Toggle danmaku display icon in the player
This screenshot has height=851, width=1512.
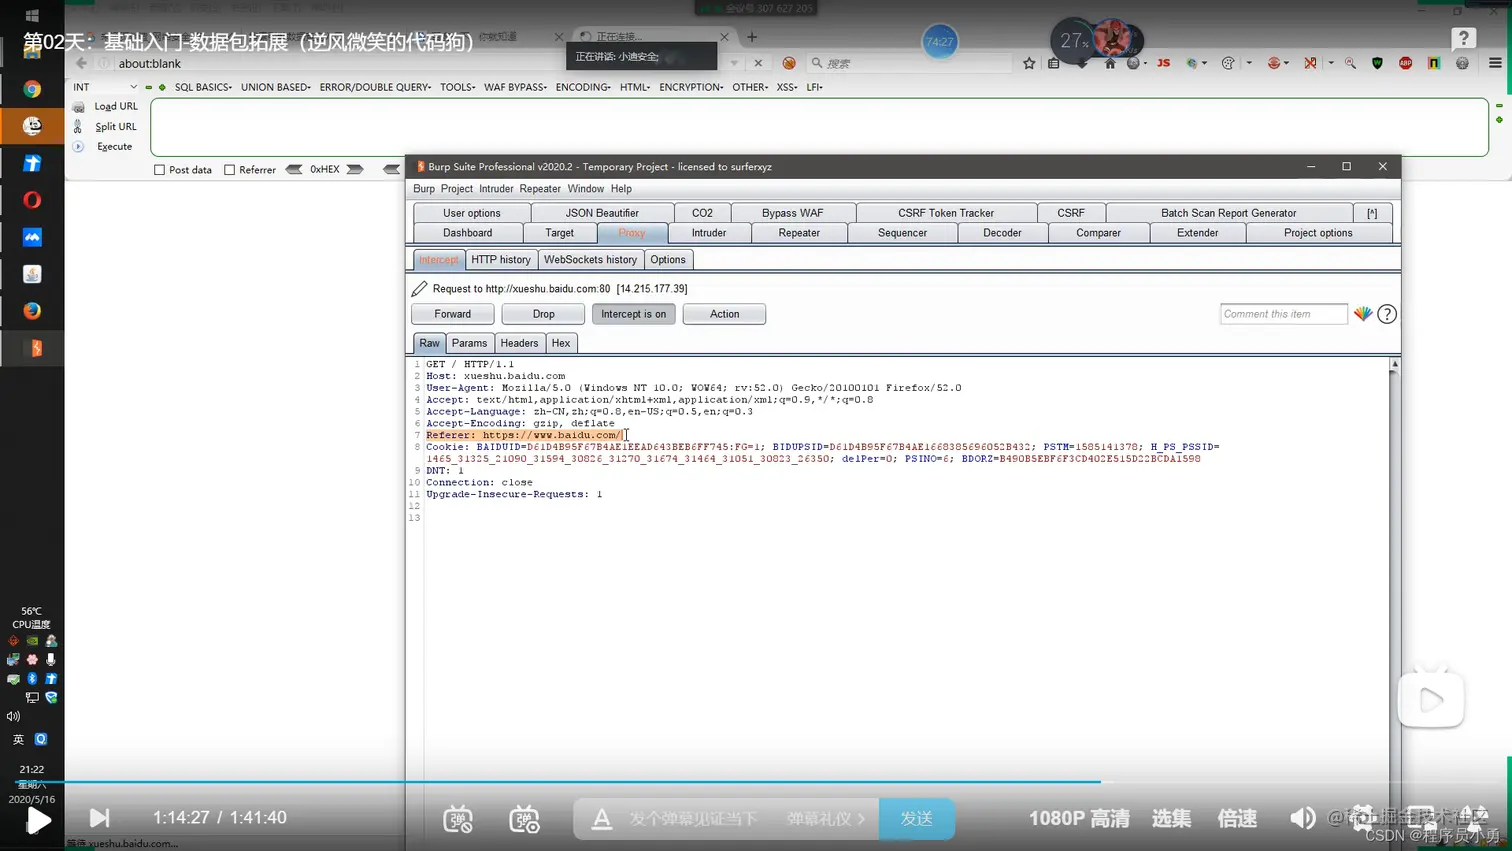(458, 819)
